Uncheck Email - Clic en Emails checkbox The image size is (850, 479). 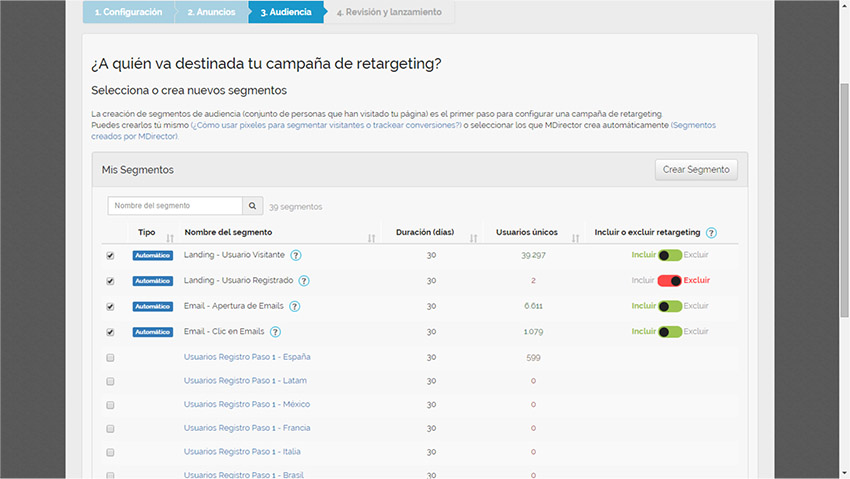pos(111,332)
